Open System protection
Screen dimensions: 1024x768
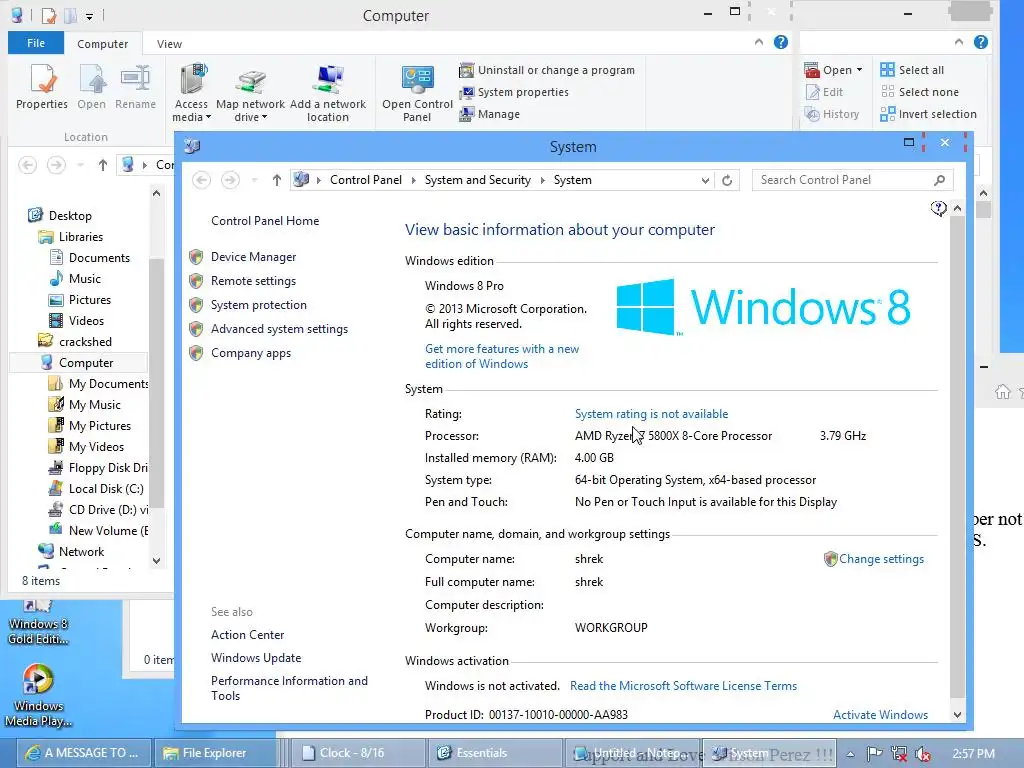(259, 305)
